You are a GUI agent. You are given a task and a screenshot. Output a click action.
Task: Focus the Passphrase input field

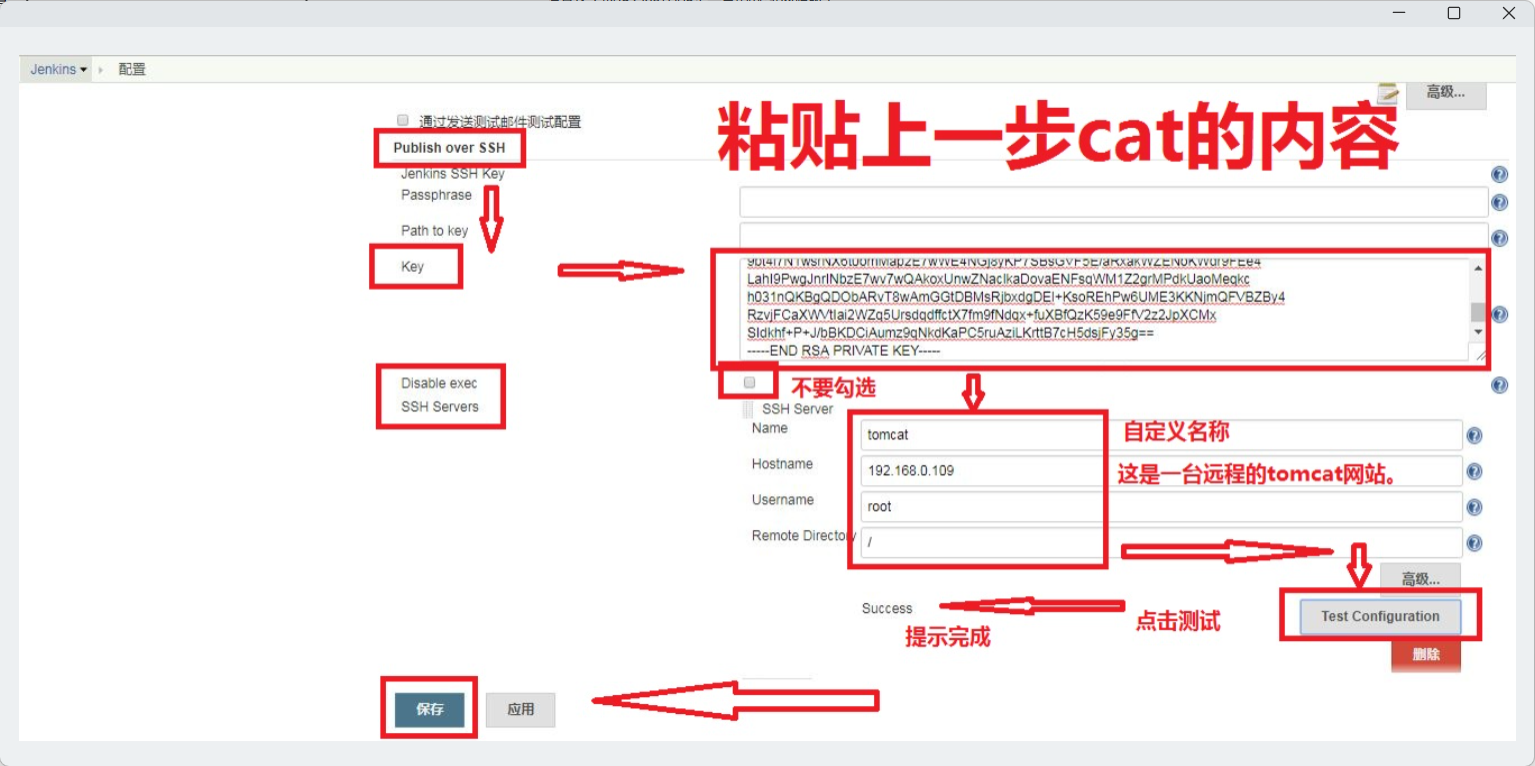(1114, 202)
